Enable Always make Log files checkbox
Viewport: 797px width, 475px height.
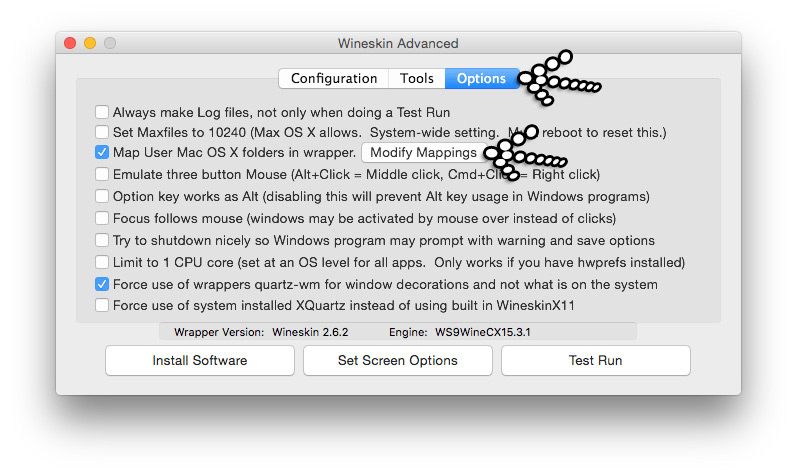102,112
